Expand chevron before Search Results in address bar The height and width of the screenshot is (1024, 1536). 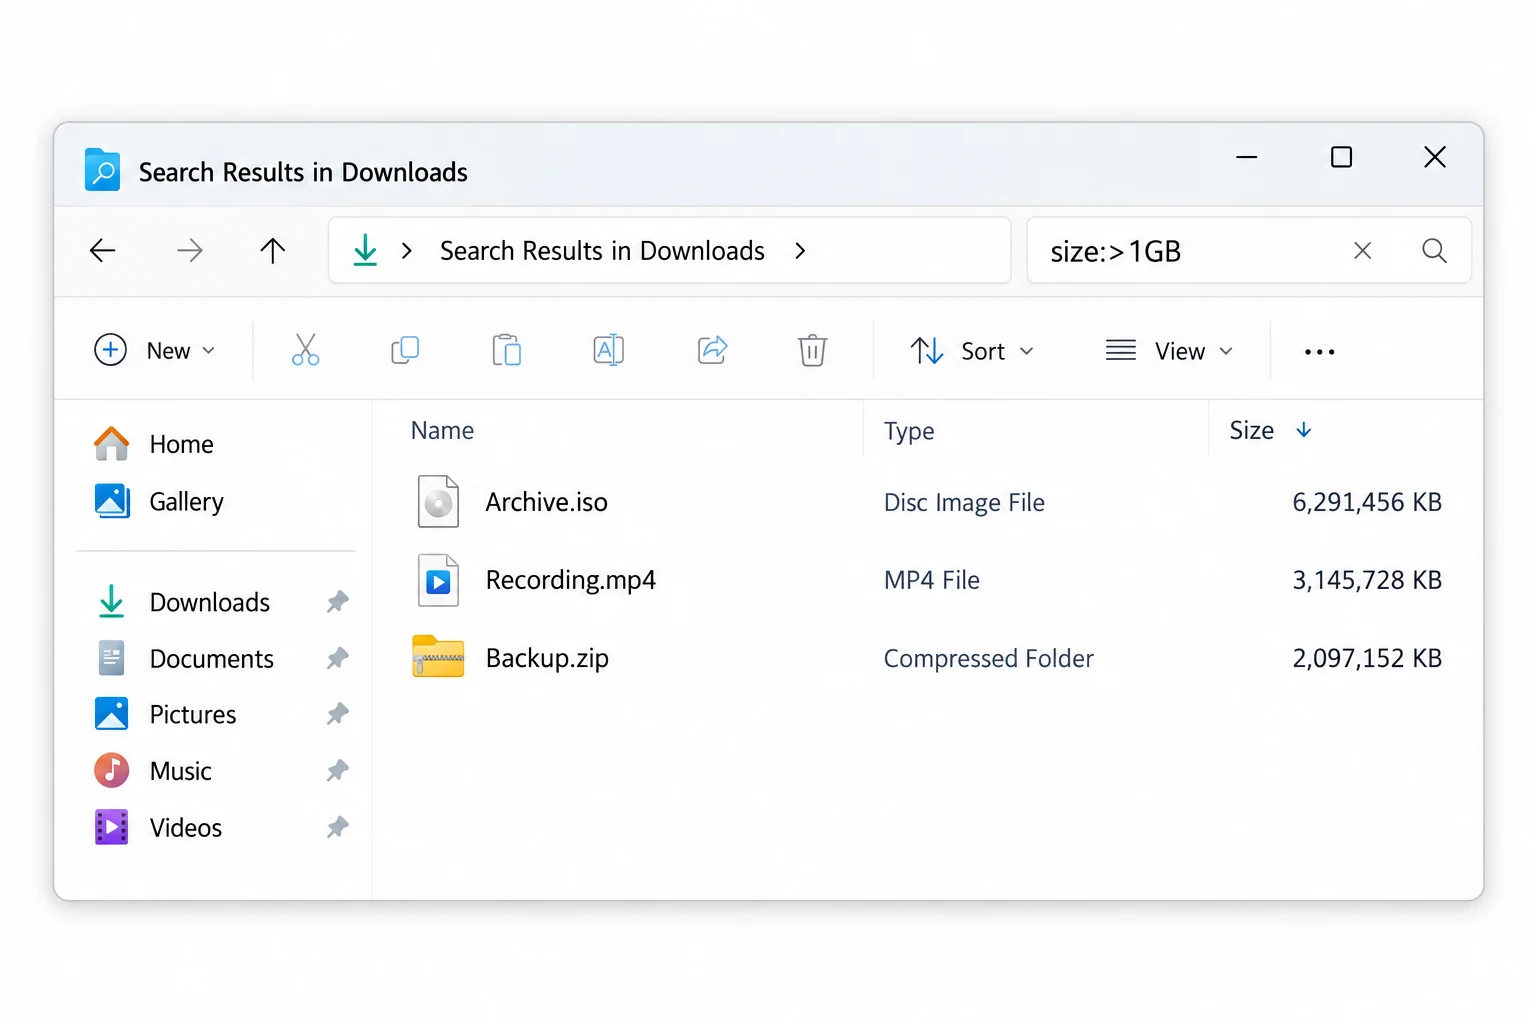coord(406,251)
